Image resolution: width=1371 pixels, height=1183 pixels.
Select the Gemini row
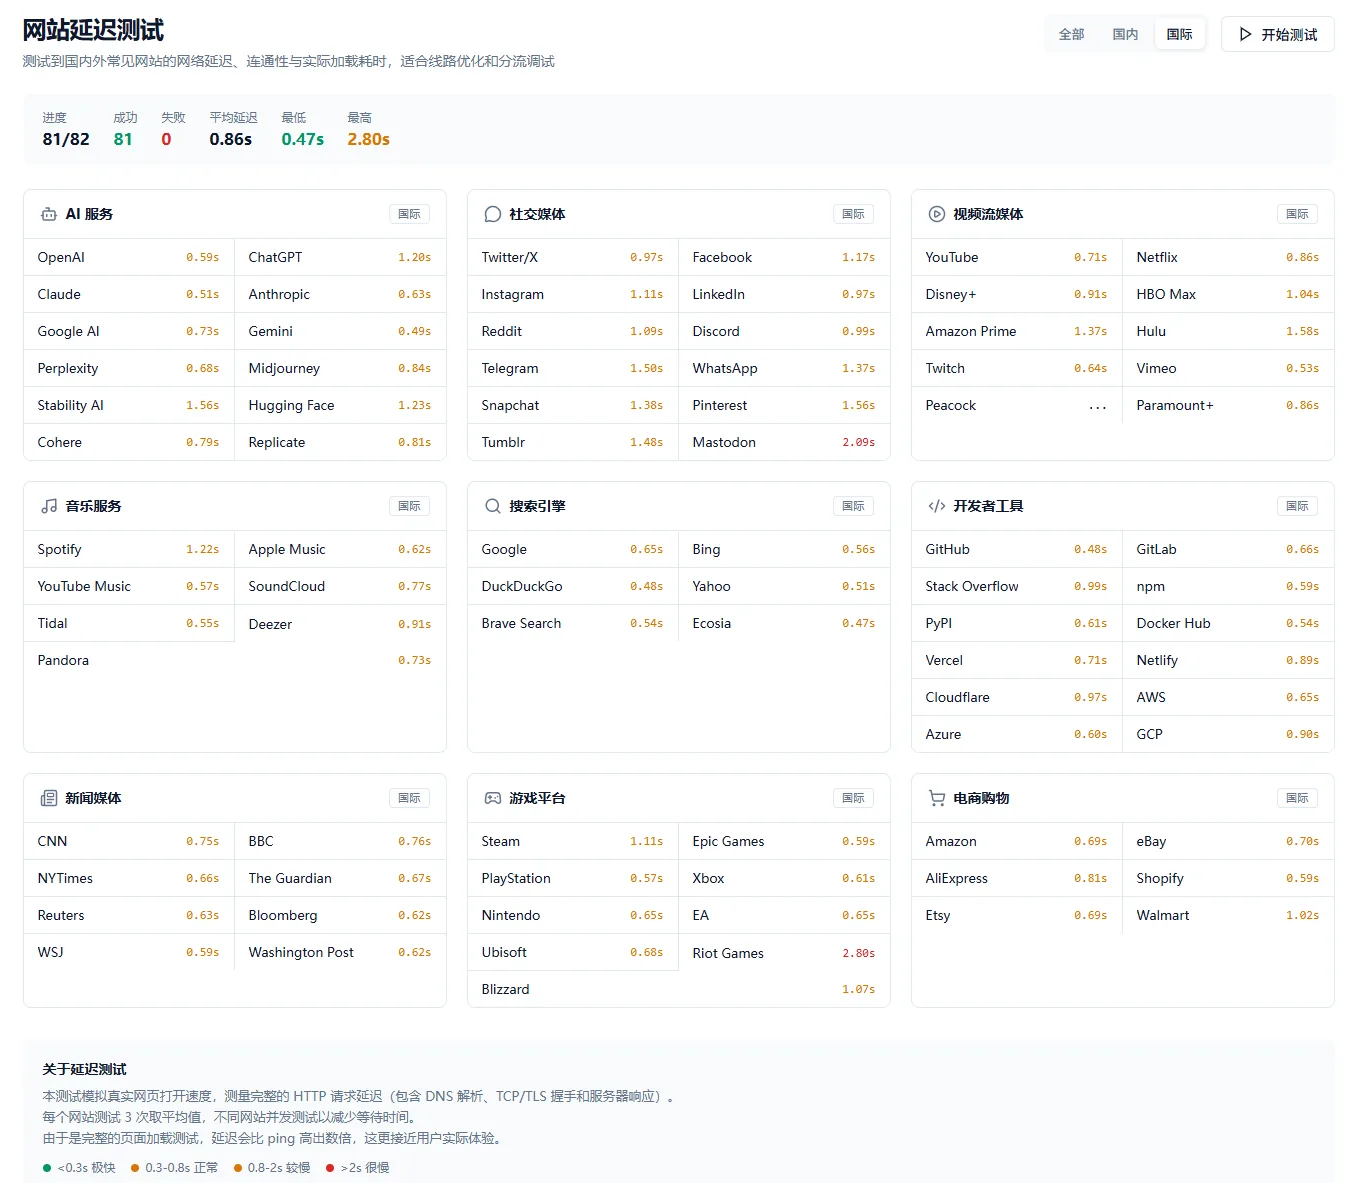[x=340, y=331]
